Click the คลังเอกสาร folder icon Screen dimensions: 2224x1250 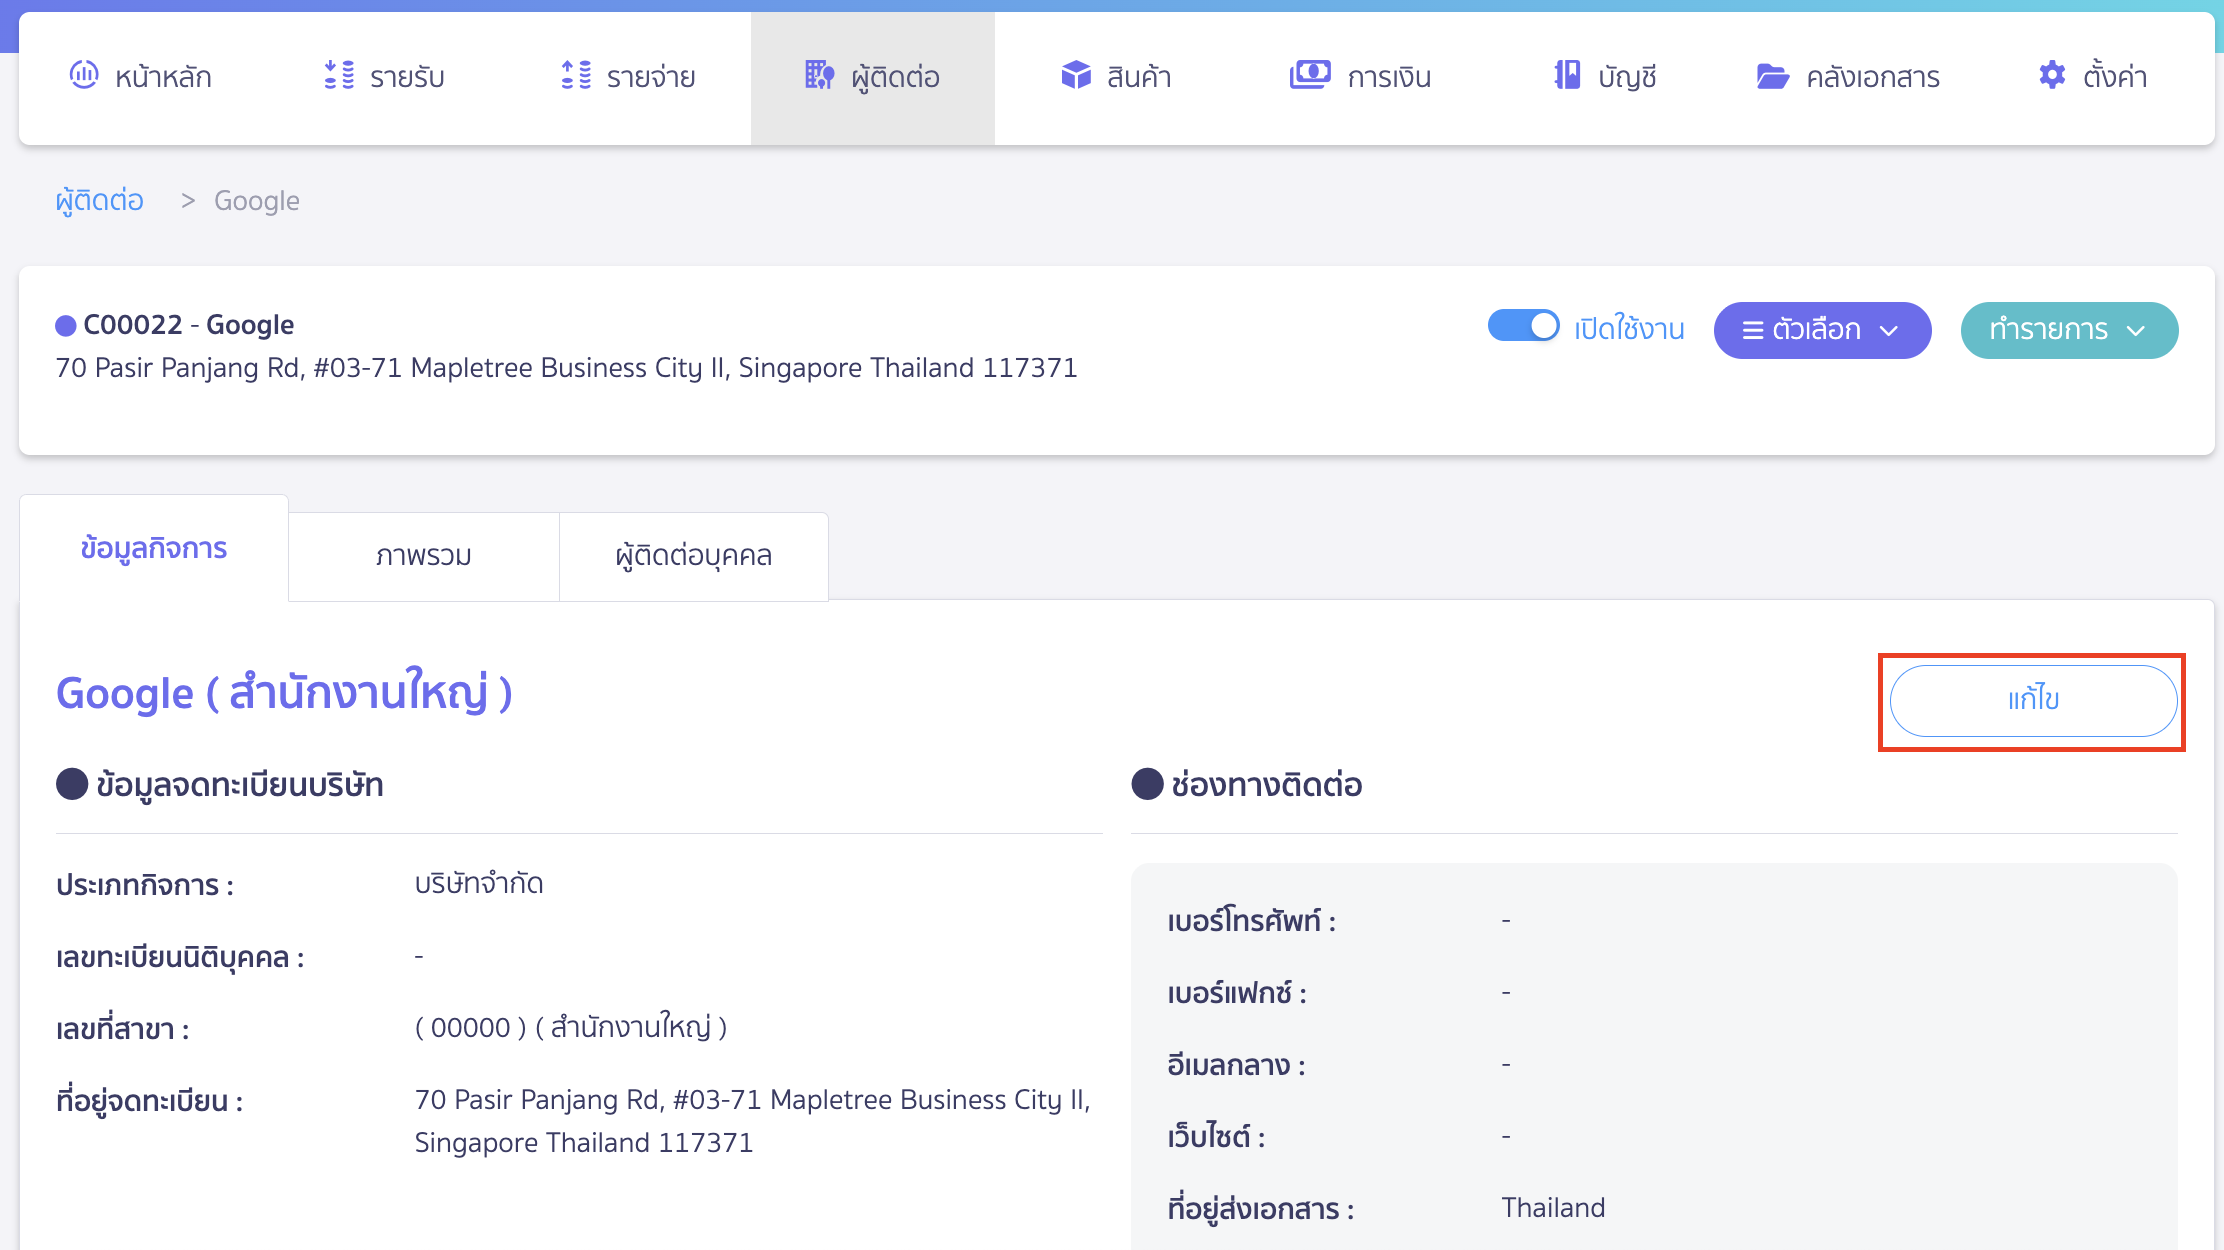[x=1773, y=76]
